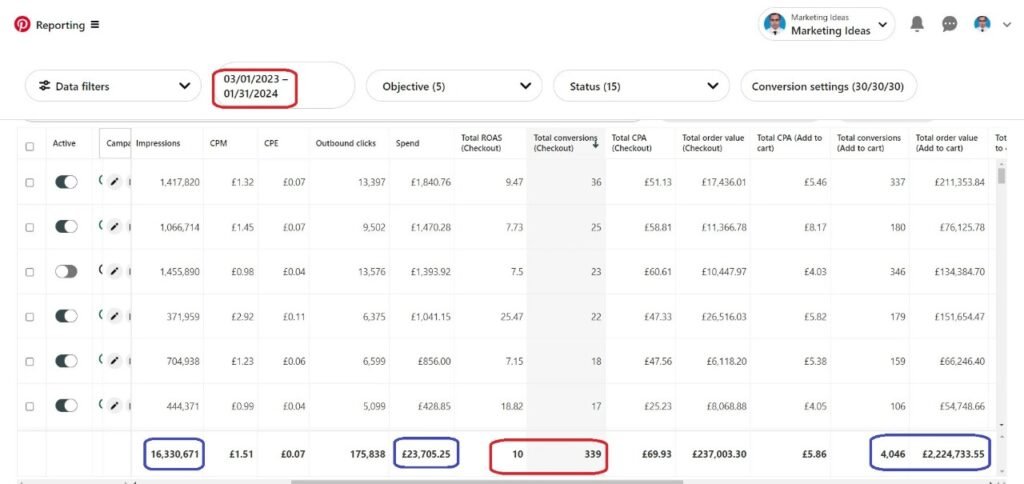Open the messages chat bubble icon
This screenshot has width=1024, height=484.
click(950, 24)
